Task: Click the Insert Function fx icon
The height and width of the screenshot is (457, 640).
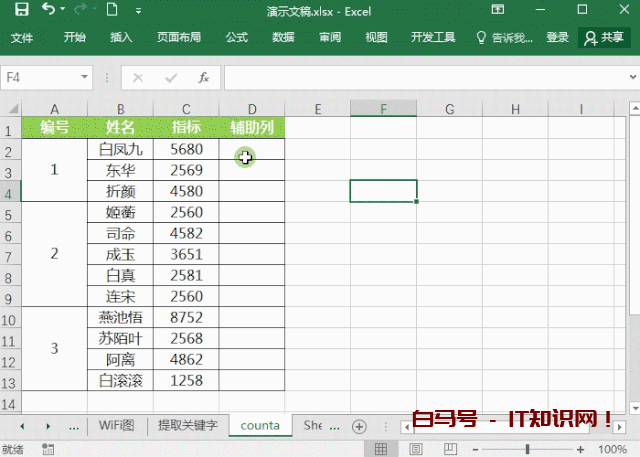Action: [x=203, y=77]
